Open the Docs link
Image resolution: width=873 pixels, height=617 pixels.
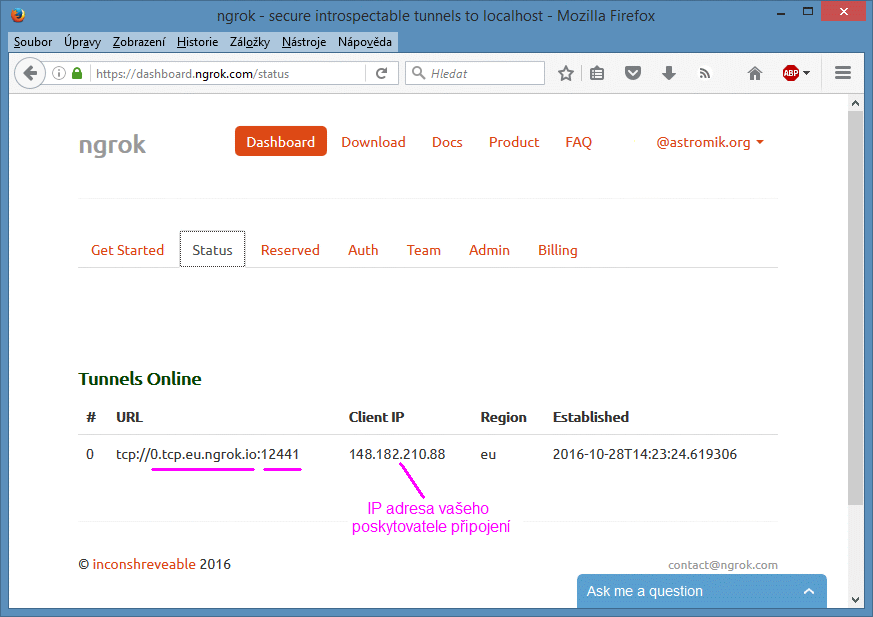point(447,142)
